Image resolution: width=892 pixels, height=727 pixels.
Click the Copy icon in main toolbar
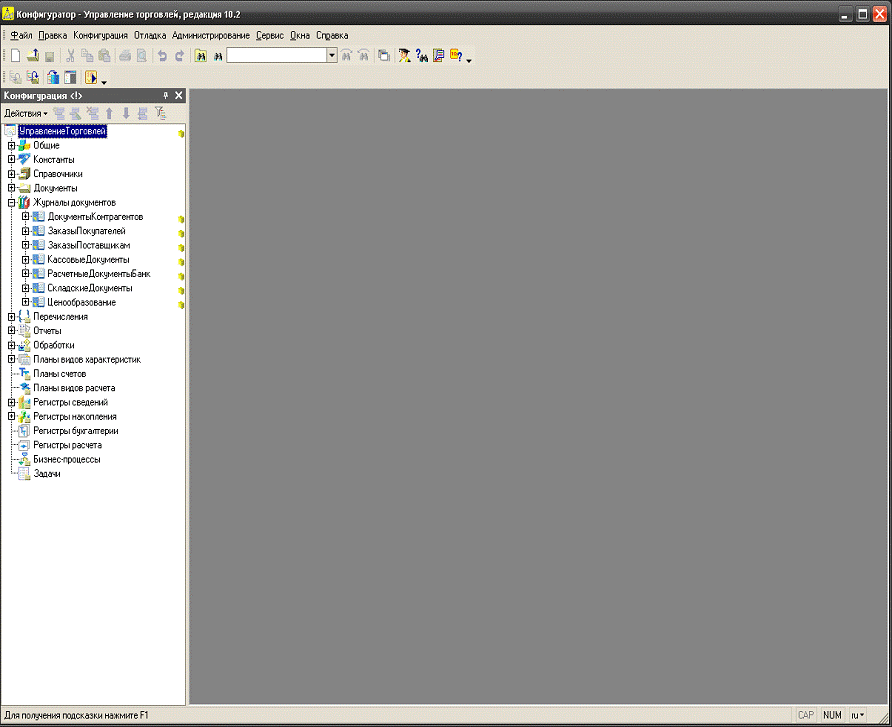[x=87, y=55]
